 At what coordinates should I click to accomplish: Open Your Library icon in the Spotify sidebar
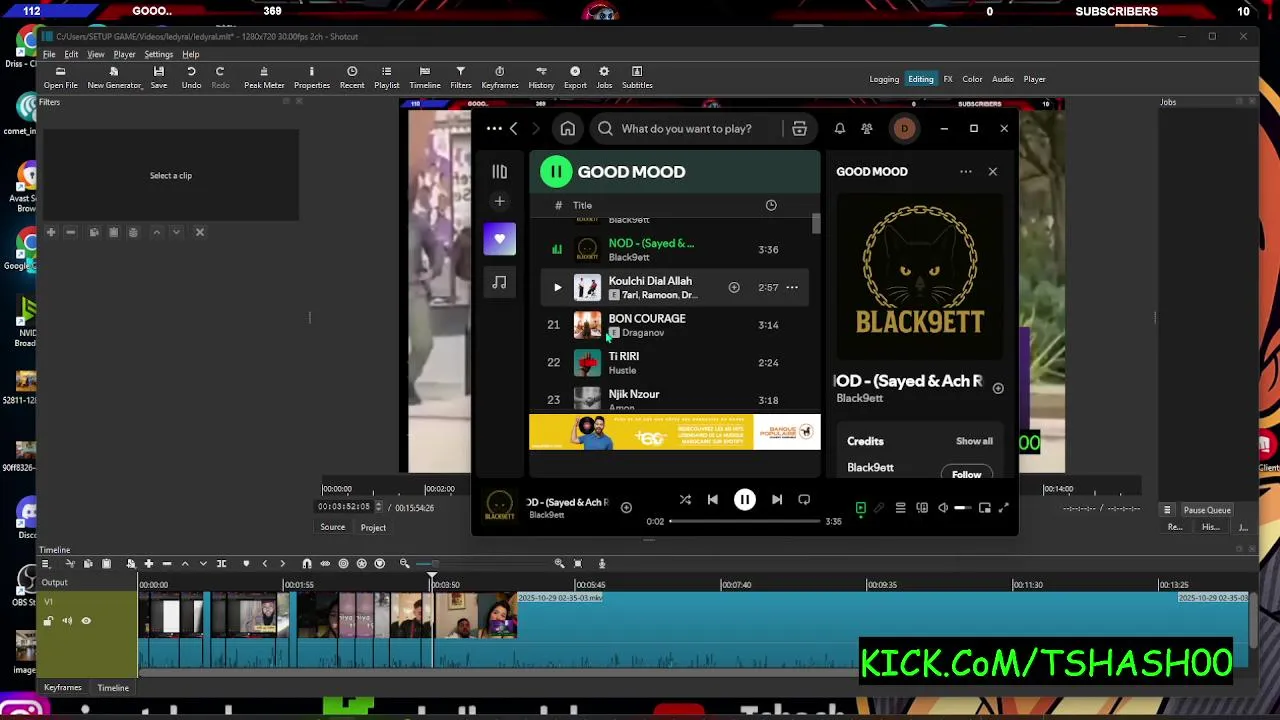pyautogui.click(x=499, y=171)
